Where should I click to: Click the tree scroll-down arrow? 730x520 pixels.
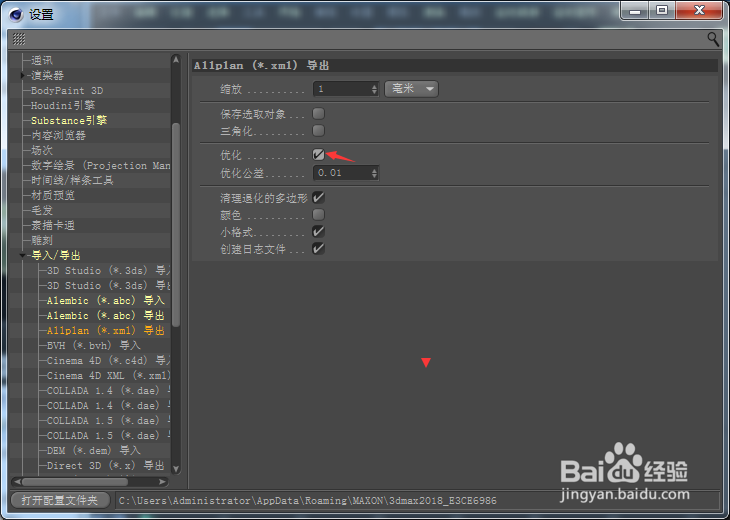pyautogui.click(x=176, y=469)
